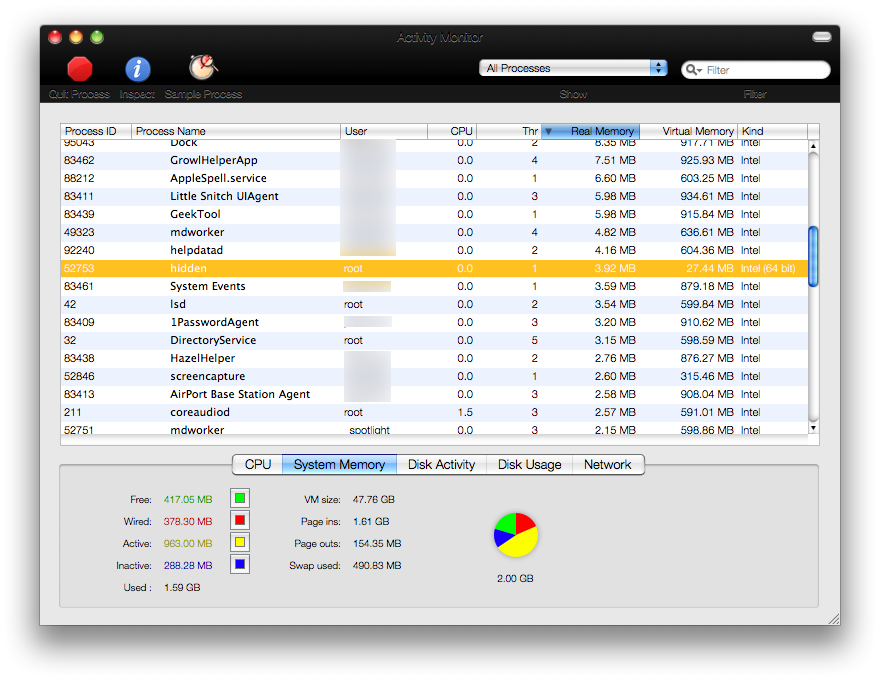Select the 1PasswordAgent process row
This screenshot has width=880, height=680.
pyautogui.click(x=434, y=322)
